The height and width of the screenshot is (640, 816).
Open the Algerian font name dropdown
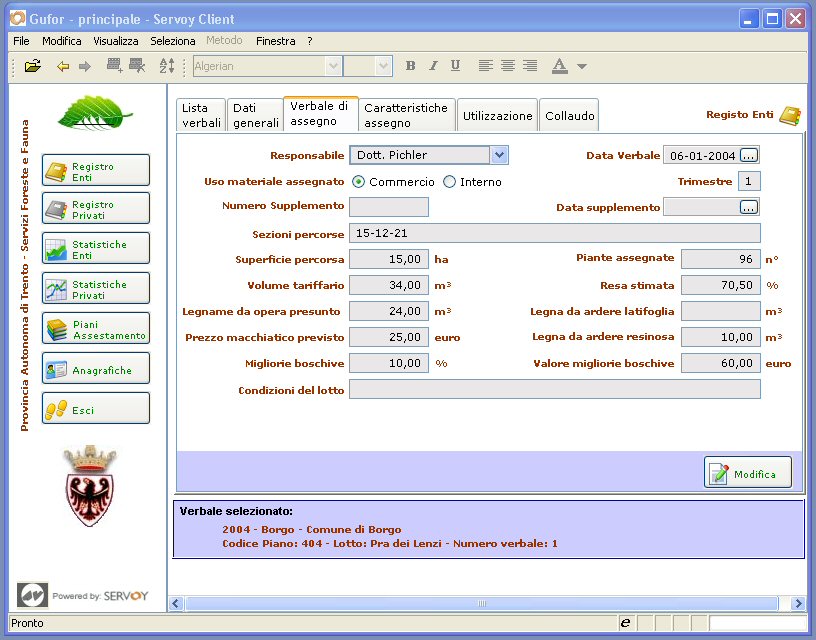[334, 66]
